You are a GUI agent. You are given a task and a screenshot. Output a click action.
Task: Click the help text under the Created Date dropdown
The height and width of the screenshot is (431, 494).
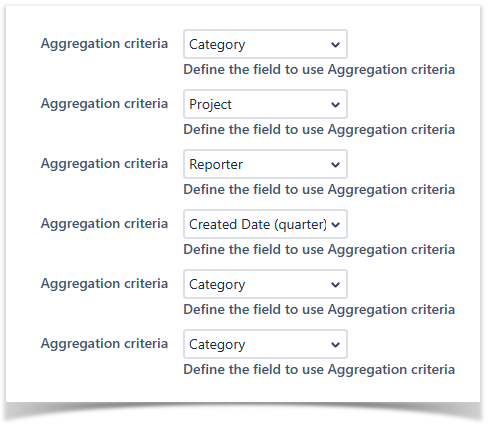(x=322, y=250)
